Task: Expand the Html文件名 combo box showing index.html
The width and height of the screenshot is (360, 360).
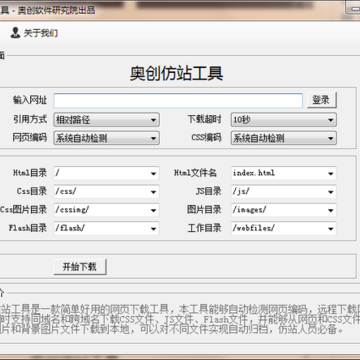Action: point(284,173)
